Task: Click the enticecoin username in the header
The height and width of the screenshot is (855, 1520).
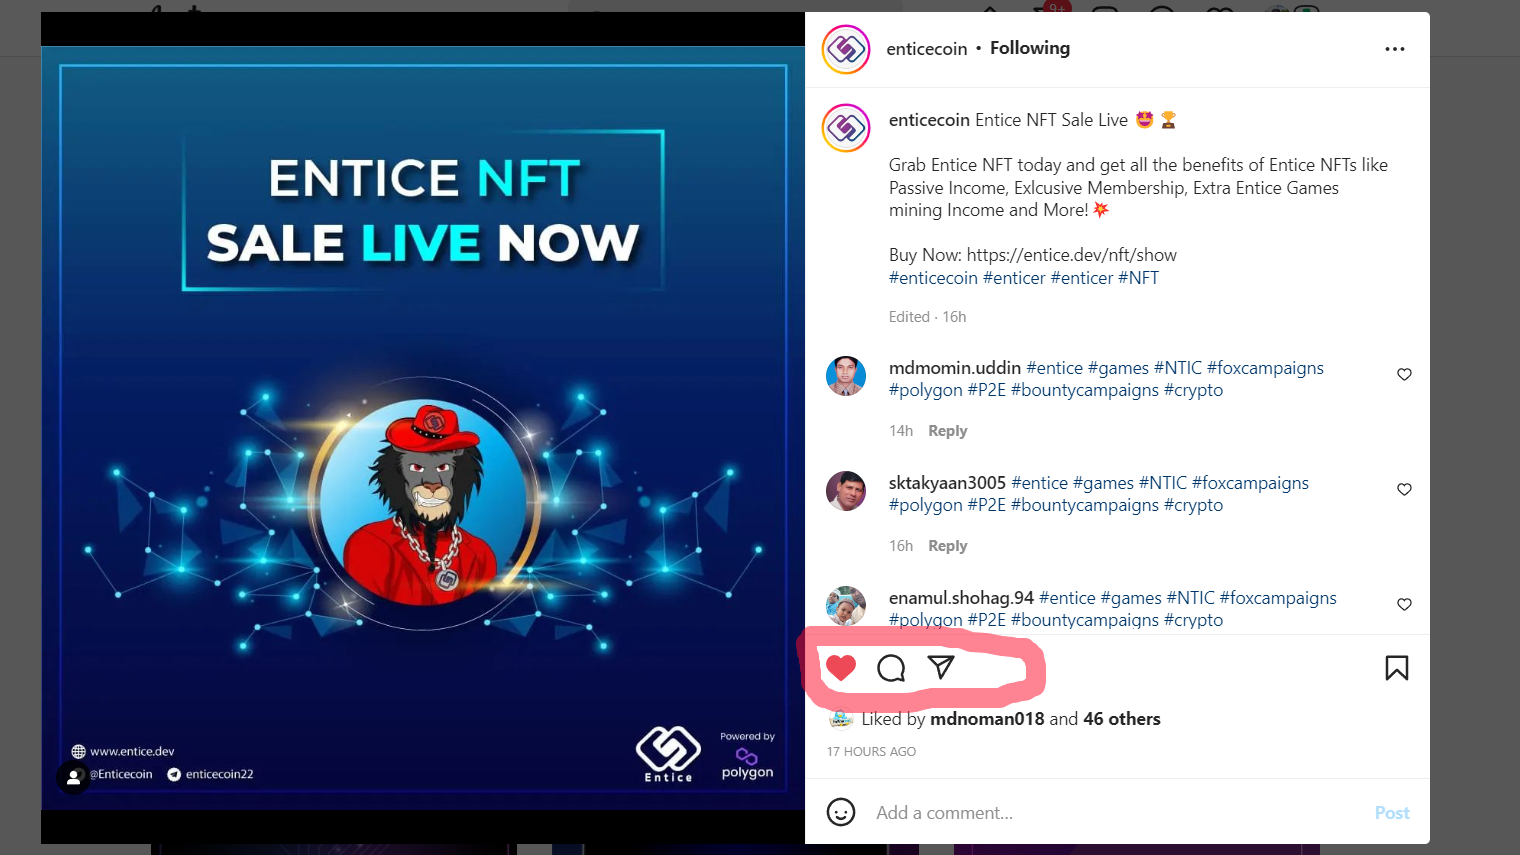Action: [x=927, y=49]
